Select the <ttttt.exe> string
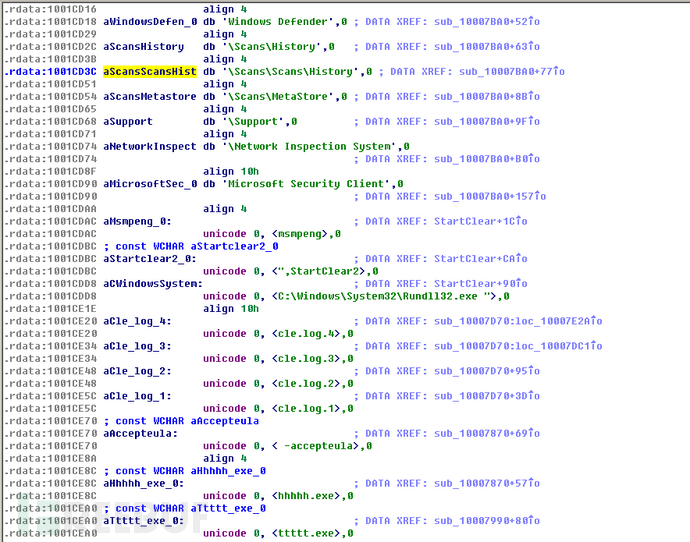The width and height of the screenshot is (690, 542). [306, 533]
